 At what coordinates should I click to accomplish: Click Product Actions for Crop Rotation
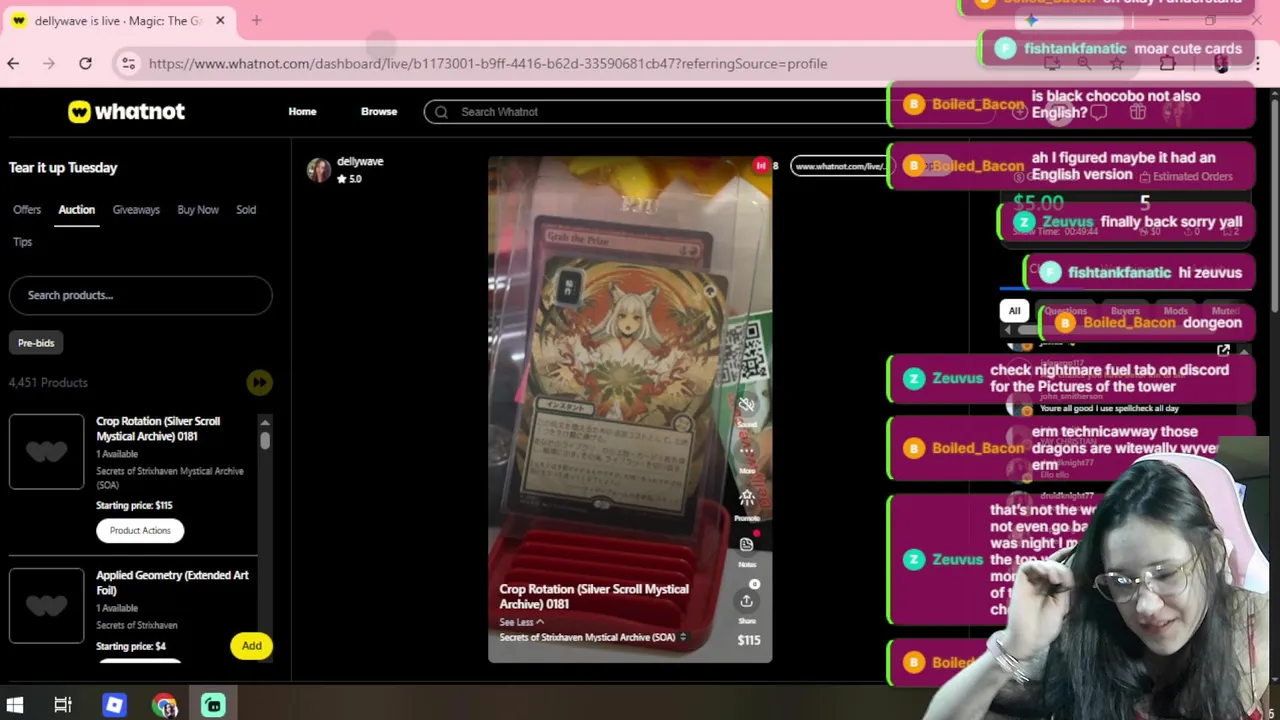point(140,530)
